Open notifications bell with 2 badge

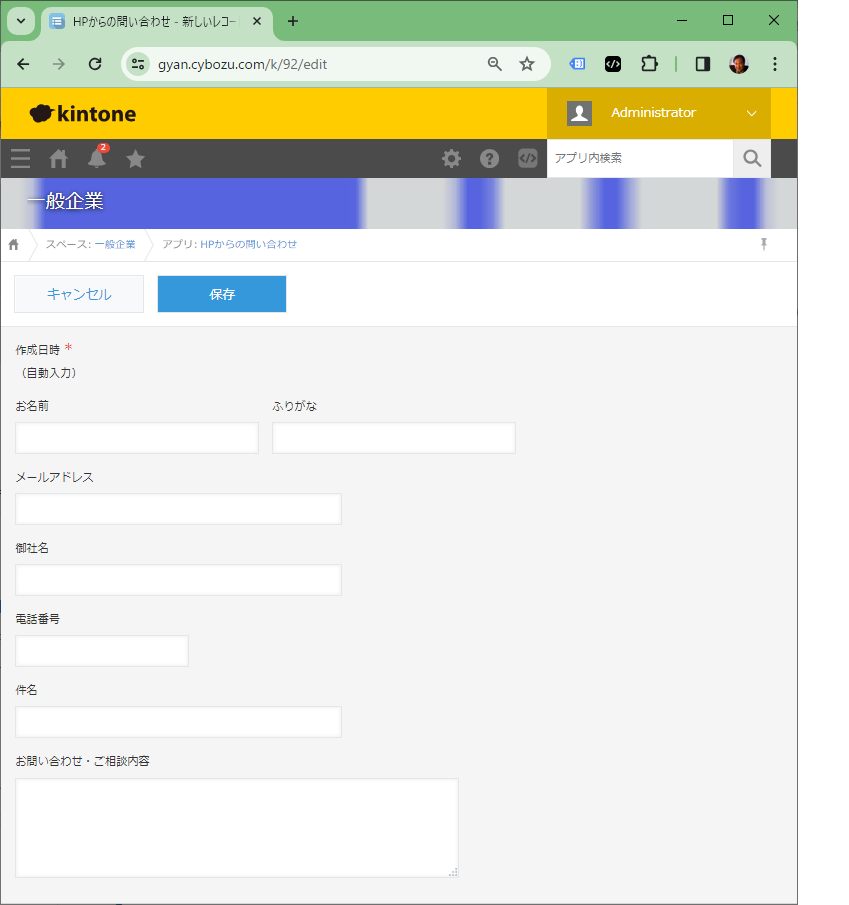[x=97, y=158]
